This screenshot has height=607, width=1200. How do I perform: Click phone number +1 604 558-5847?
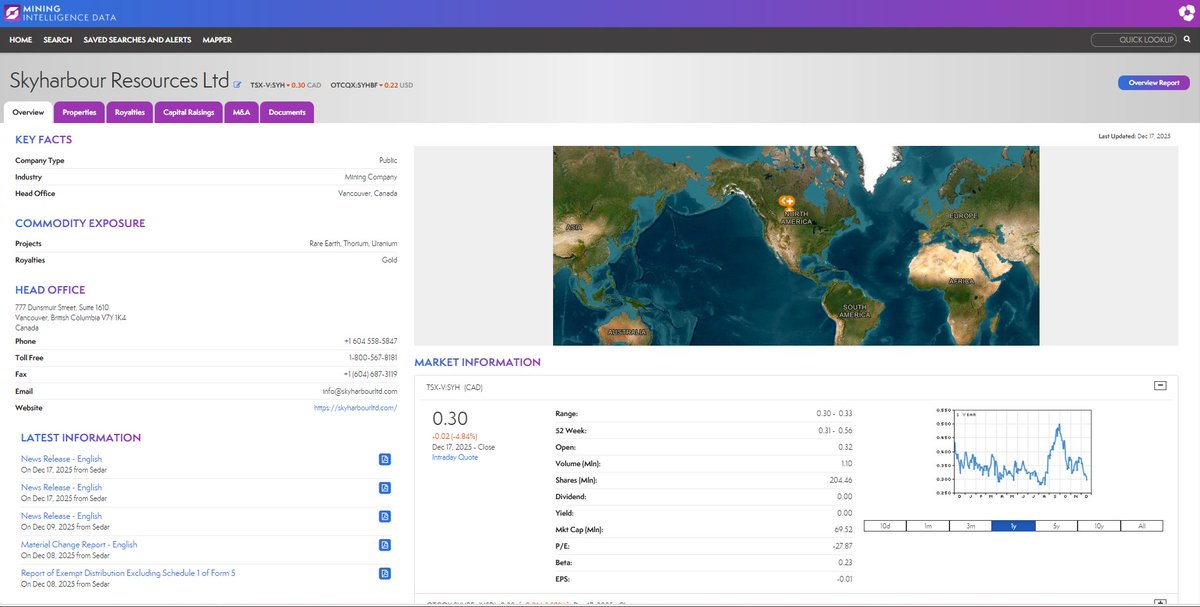[370, 341]
